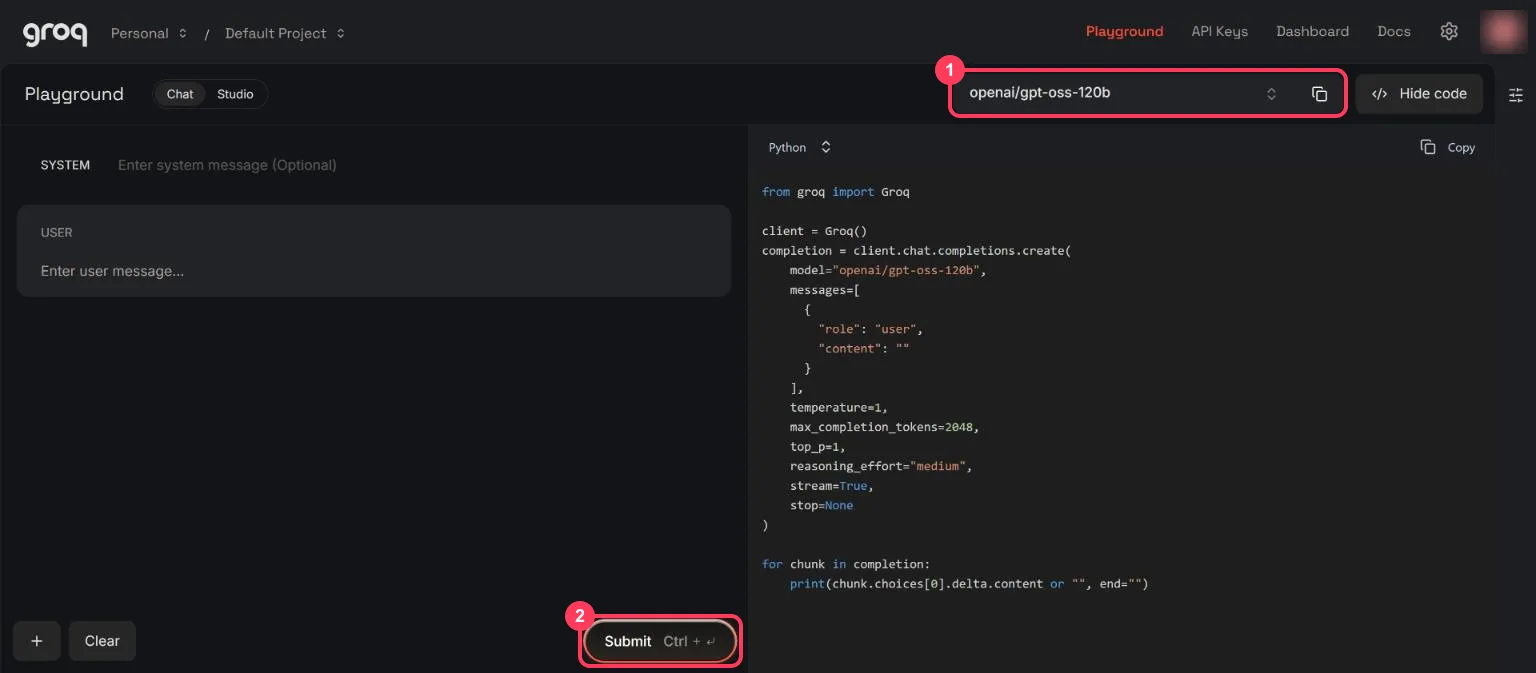The width and height of the screenshot is (1536, 673).
Task: Click the Playground heading text
Action: pyautogui.click(x=74, y=94)
